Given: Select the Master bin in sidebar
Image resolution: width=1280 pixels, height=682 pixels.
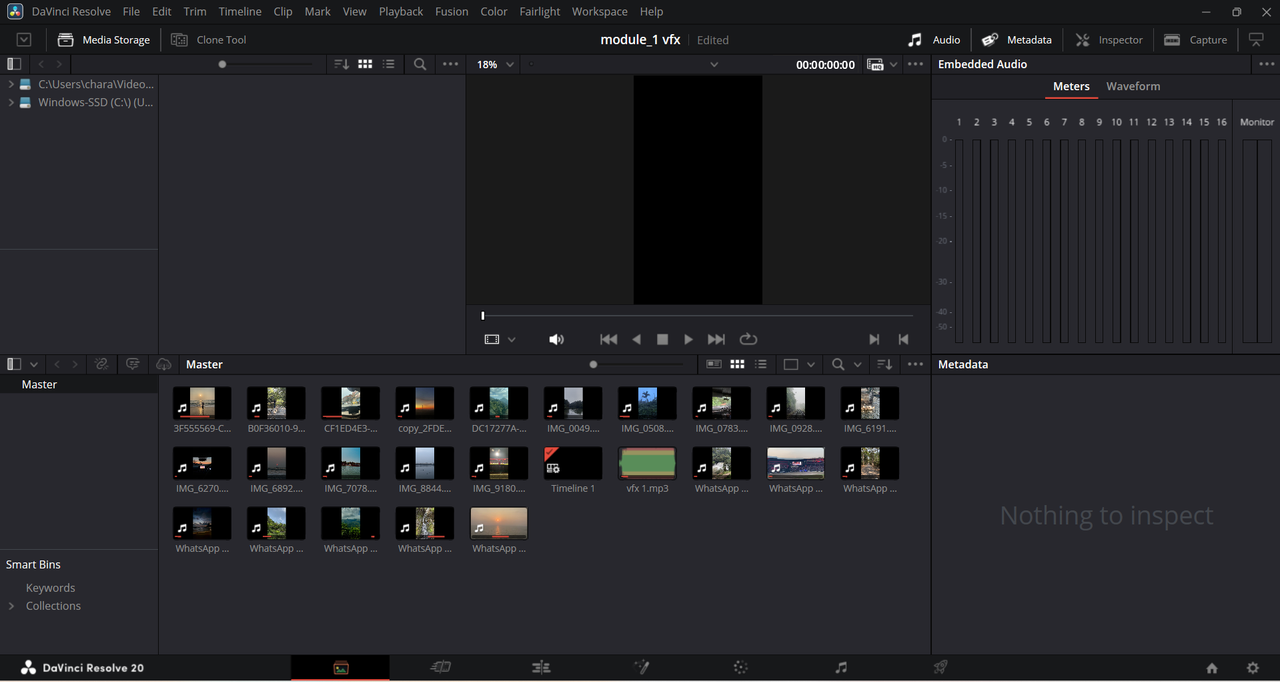Looking at the screenshot, I should click(x=40, y=384).
